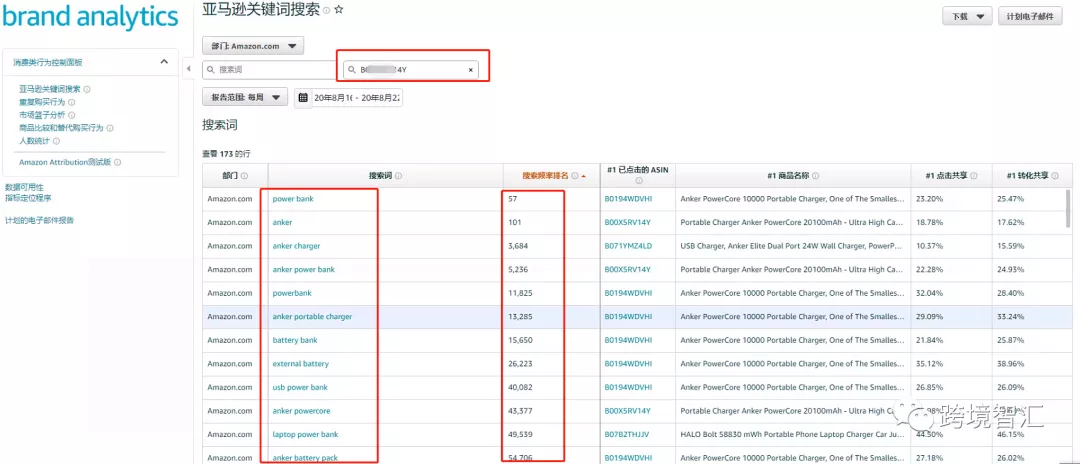This screenshot has height=464, width=1080.
Task: Open the anker charger search term
Action: coord(296,246)
